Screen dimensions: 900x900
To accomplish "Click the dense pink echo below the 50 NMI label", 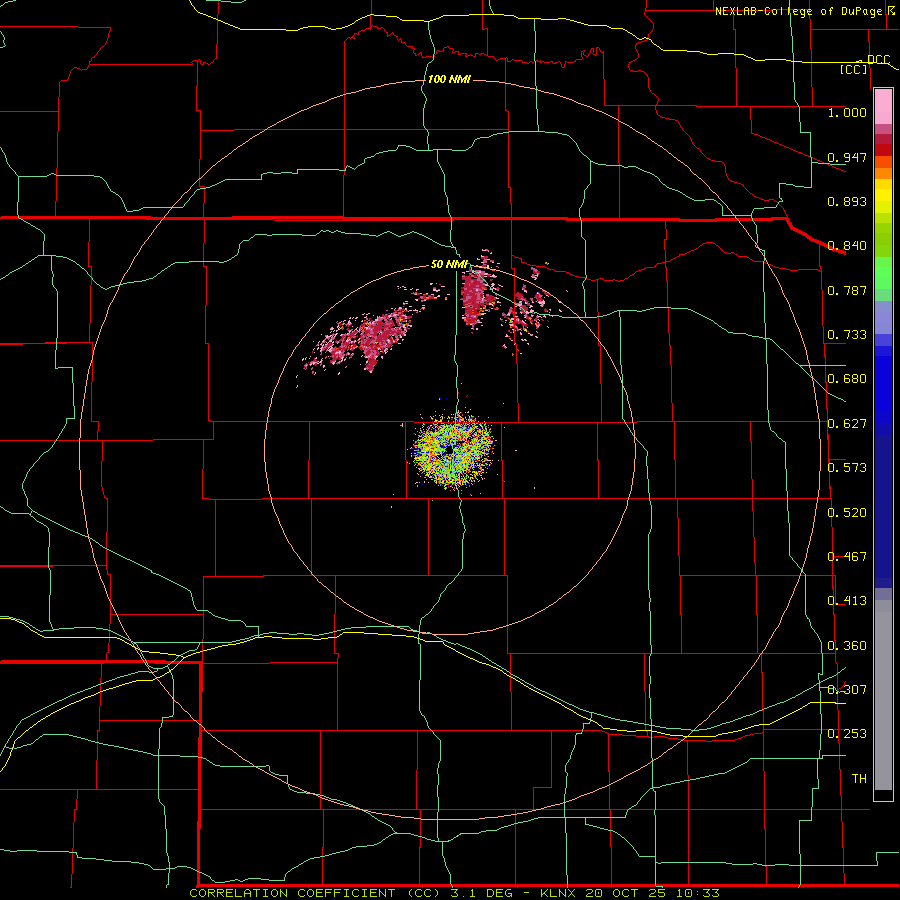I will click(x=475, y=298).
